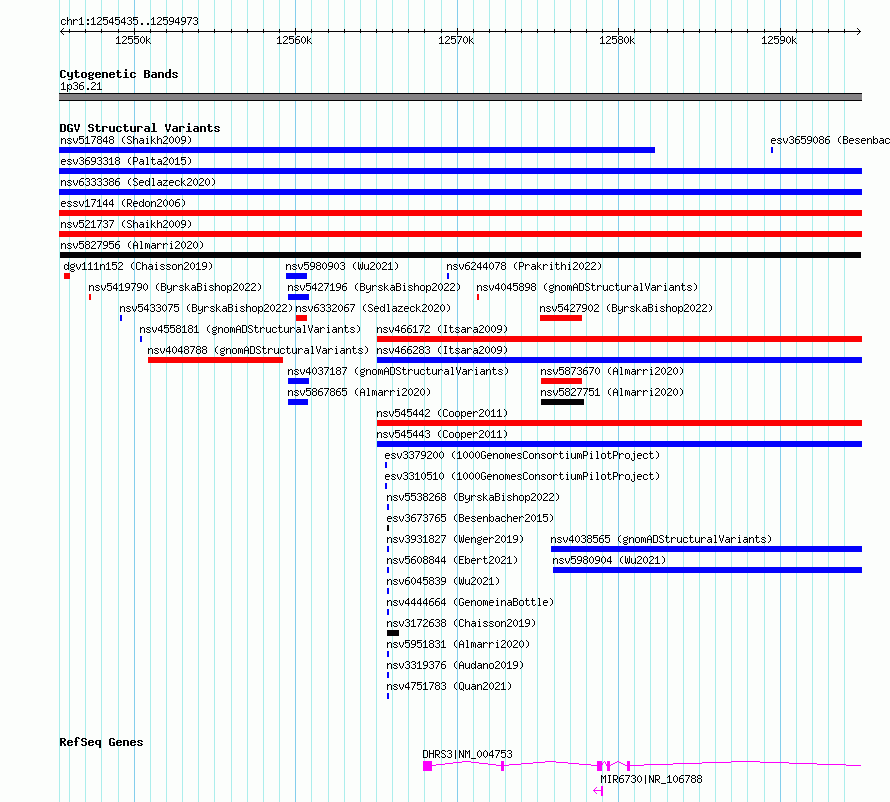Click the nsv6045839 (Wu2021) label
The height and width of the screenshot is (802, 890).
[443, 581]
